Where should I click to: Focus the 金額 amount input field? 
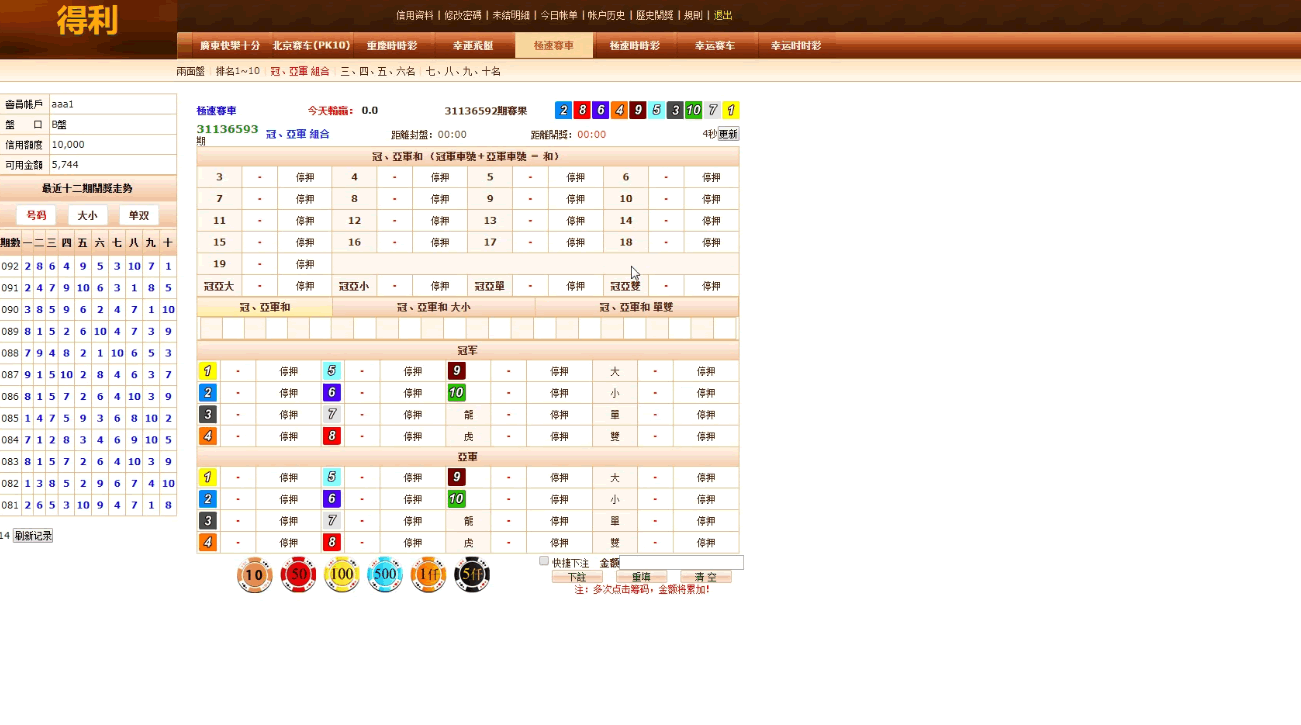pyautogui.click(x=681, y=563)
